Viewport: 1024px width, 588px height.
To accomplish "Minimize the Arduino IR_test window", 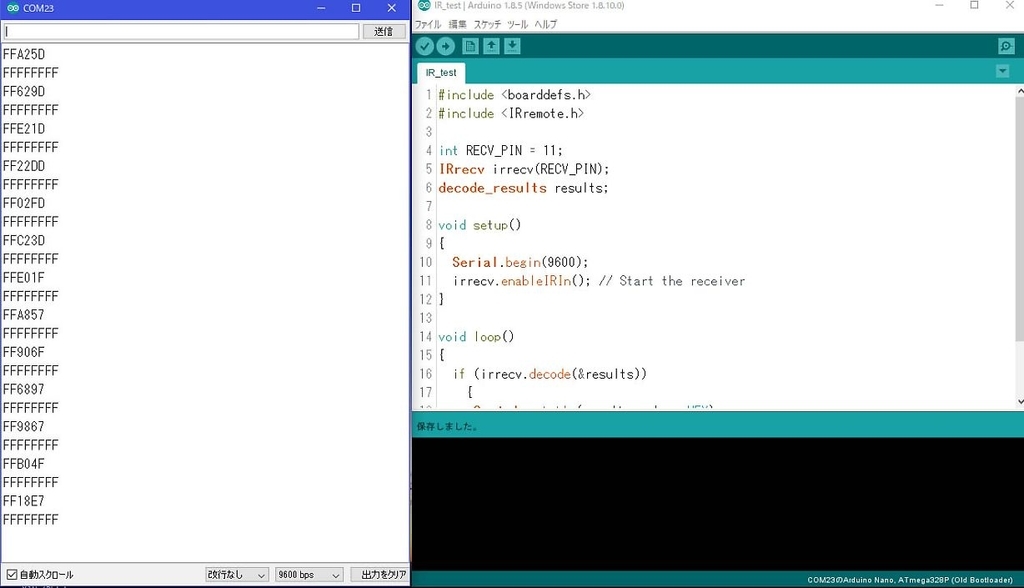I will [939, 5].
